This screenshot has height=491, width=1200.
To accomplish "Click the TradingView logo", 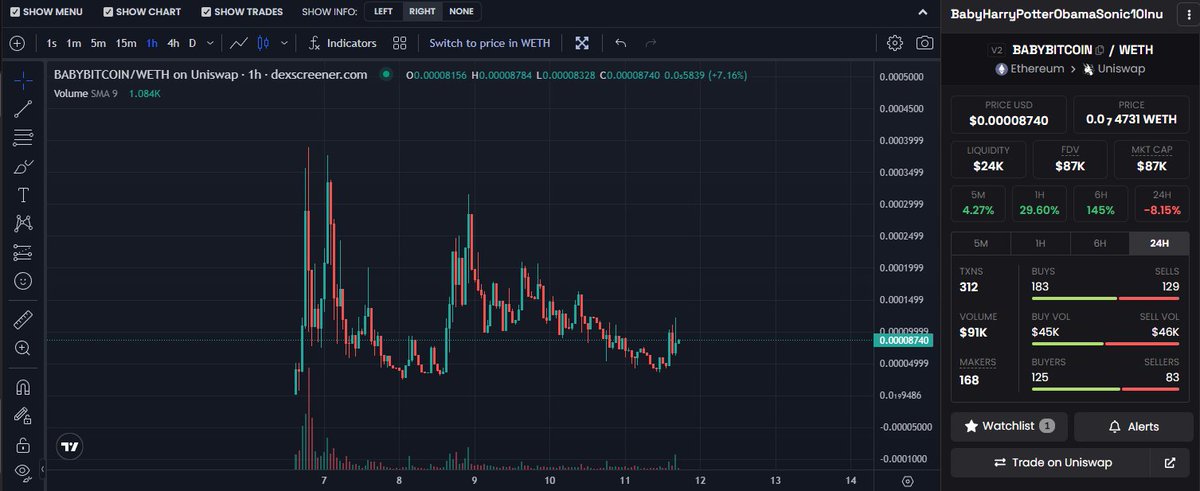I will [69, 447].
